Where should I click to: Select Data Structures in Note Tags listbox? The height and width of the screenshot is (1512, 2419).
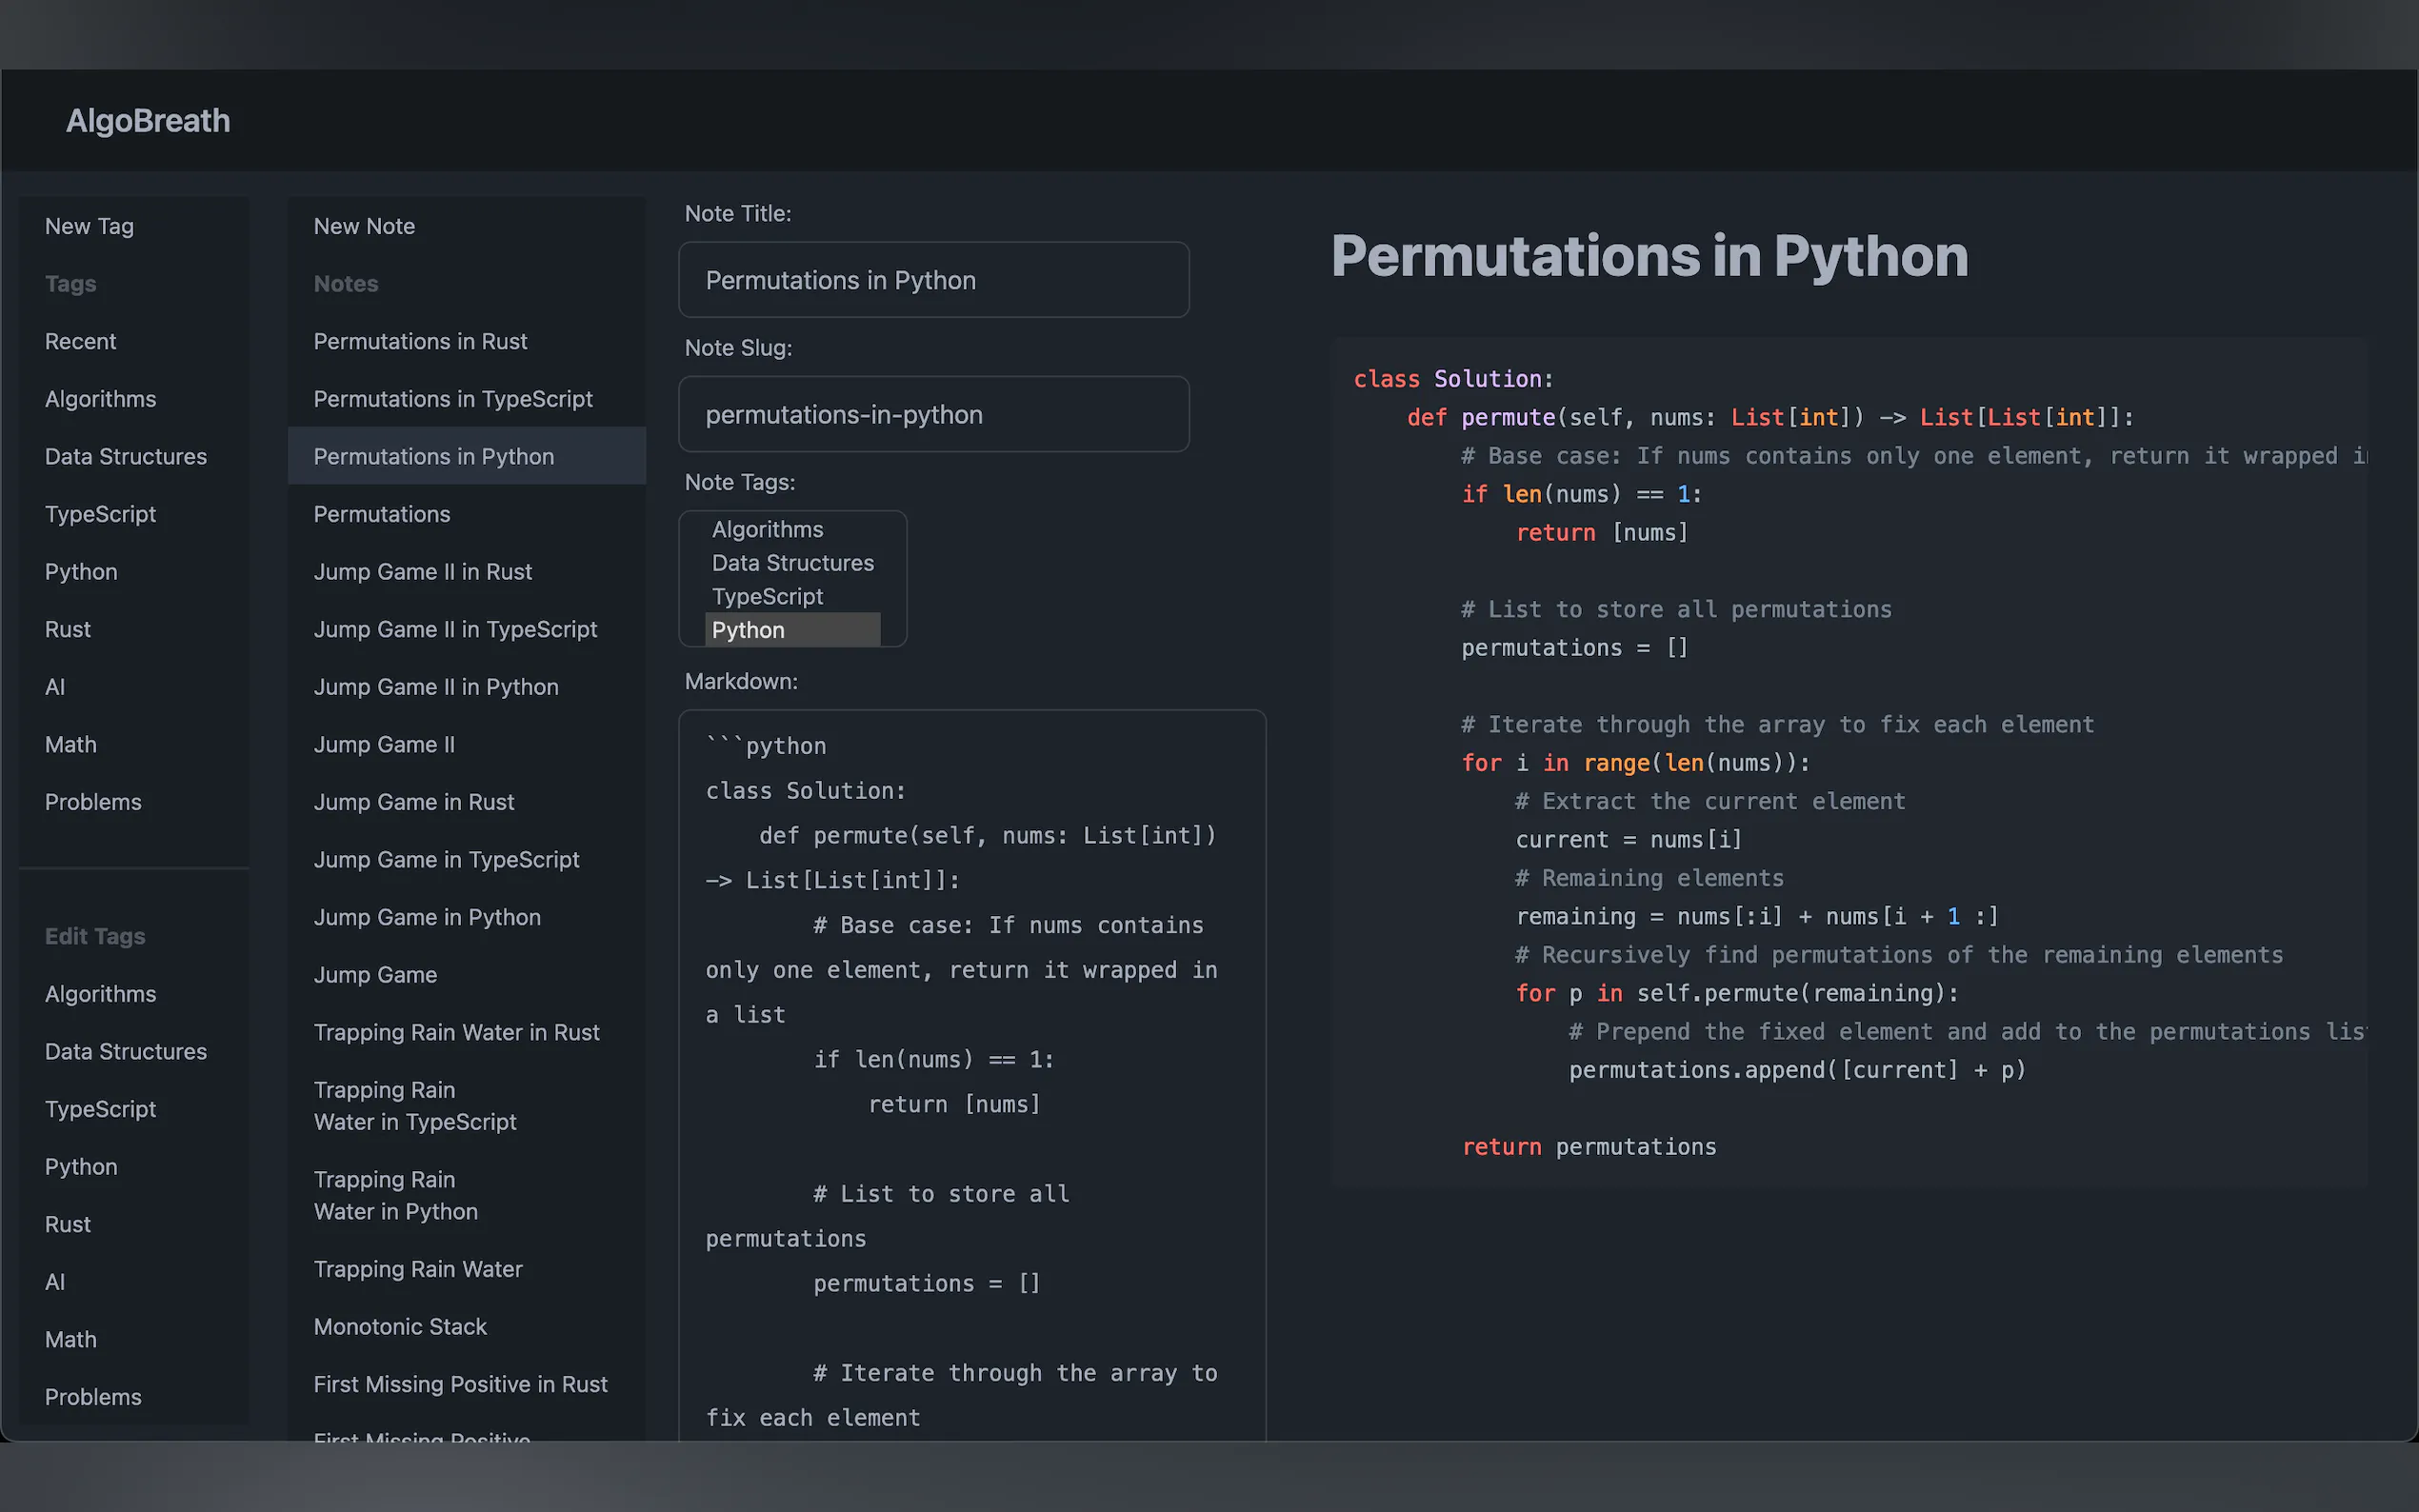792,563
